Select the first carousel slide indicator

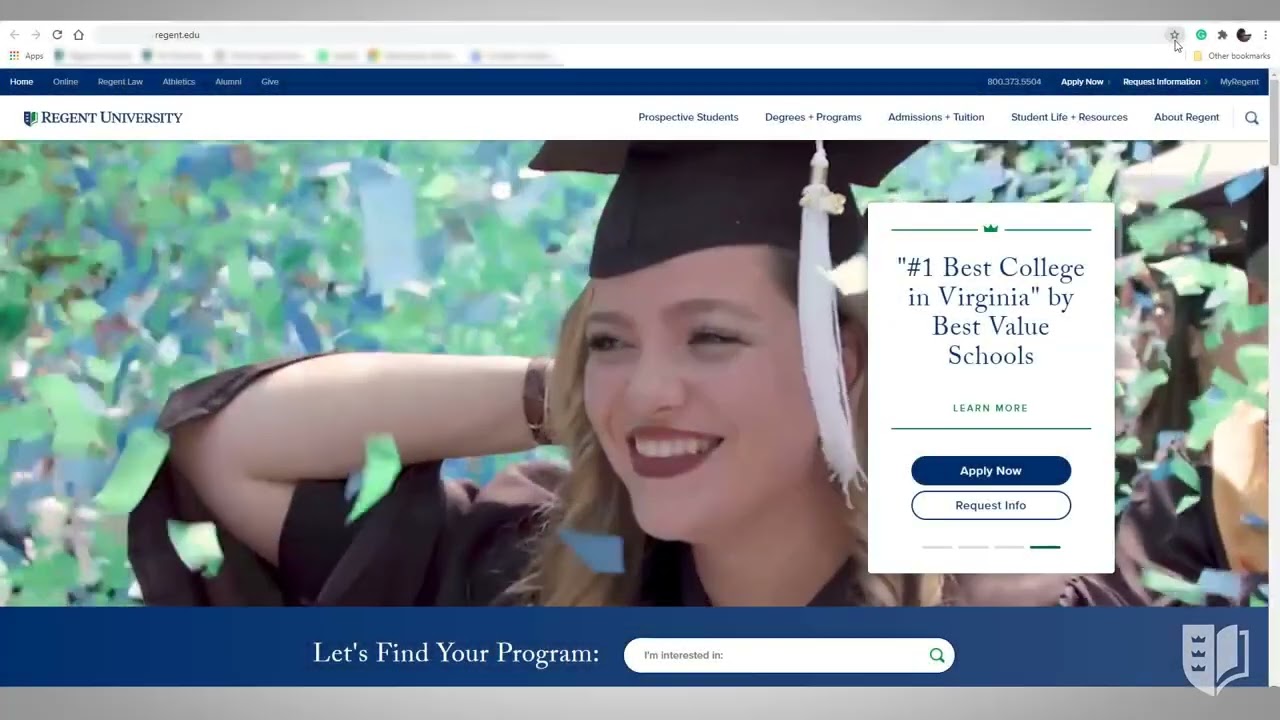(x=937, y=547)
